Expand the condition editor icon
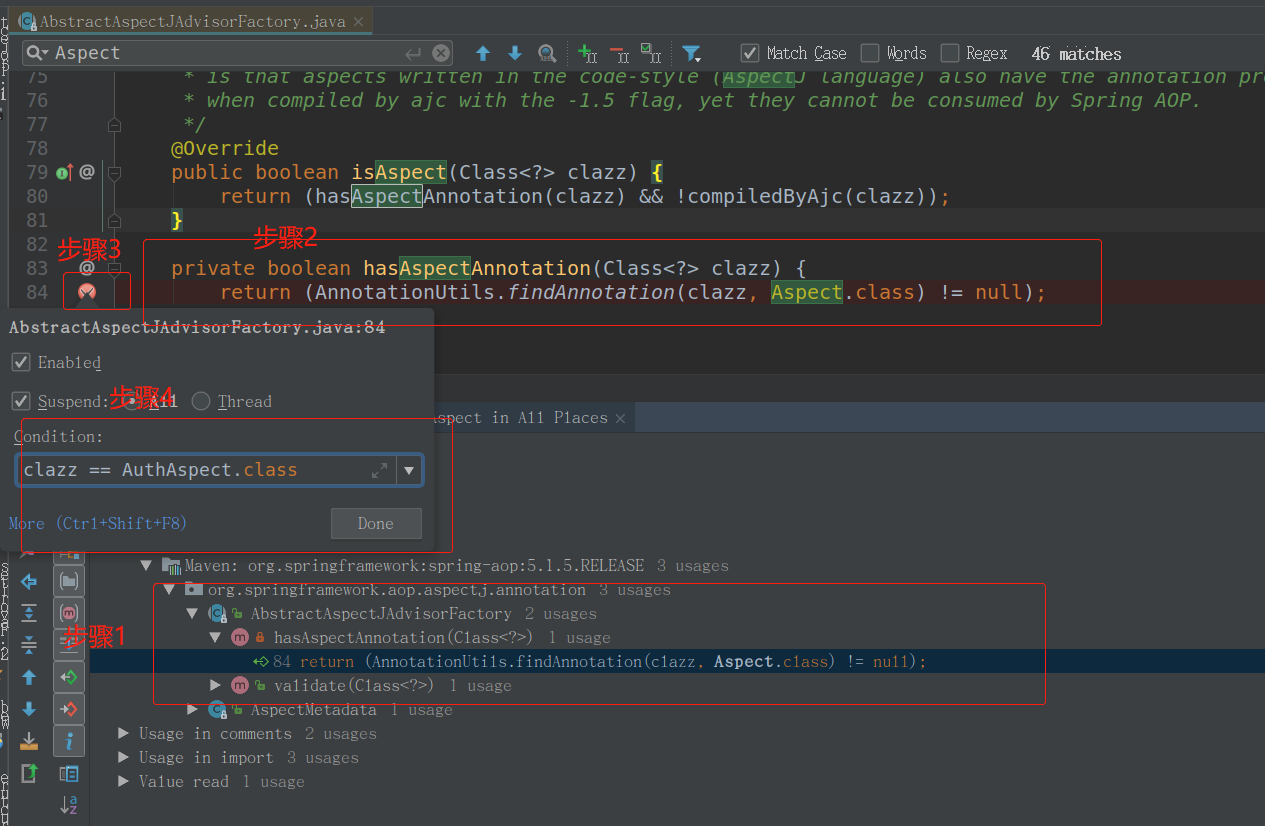The width and height of the screenshot is (1265, 826). pos(379,470)
